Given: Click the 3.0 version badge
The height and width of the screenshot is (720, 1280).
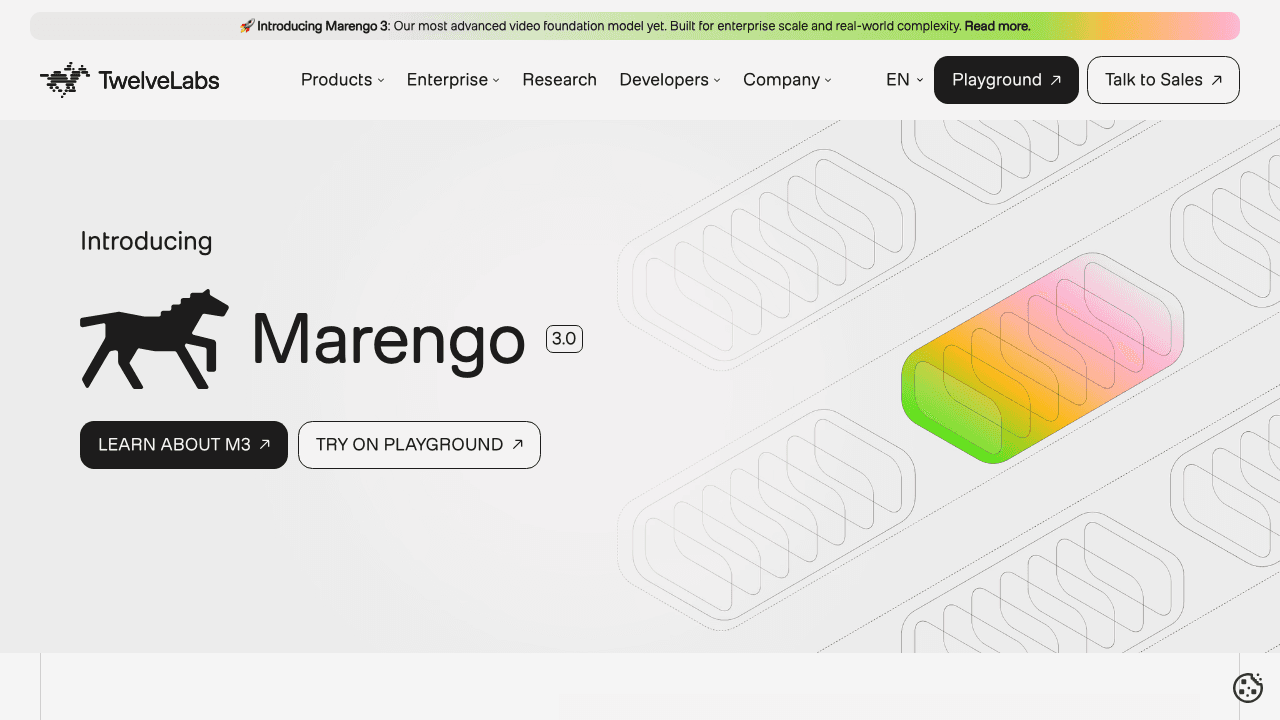Looking at the screenshot, I should tap(564, 339).
